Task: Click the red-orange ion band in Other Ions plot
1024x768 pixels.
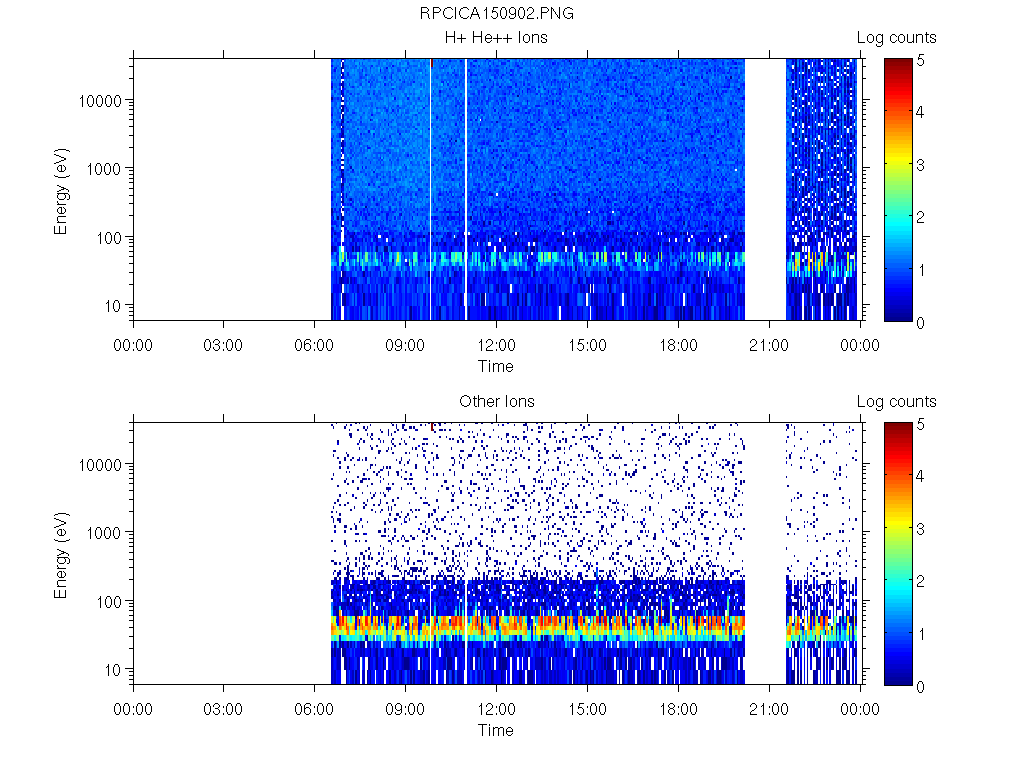Action: (538, 624)
